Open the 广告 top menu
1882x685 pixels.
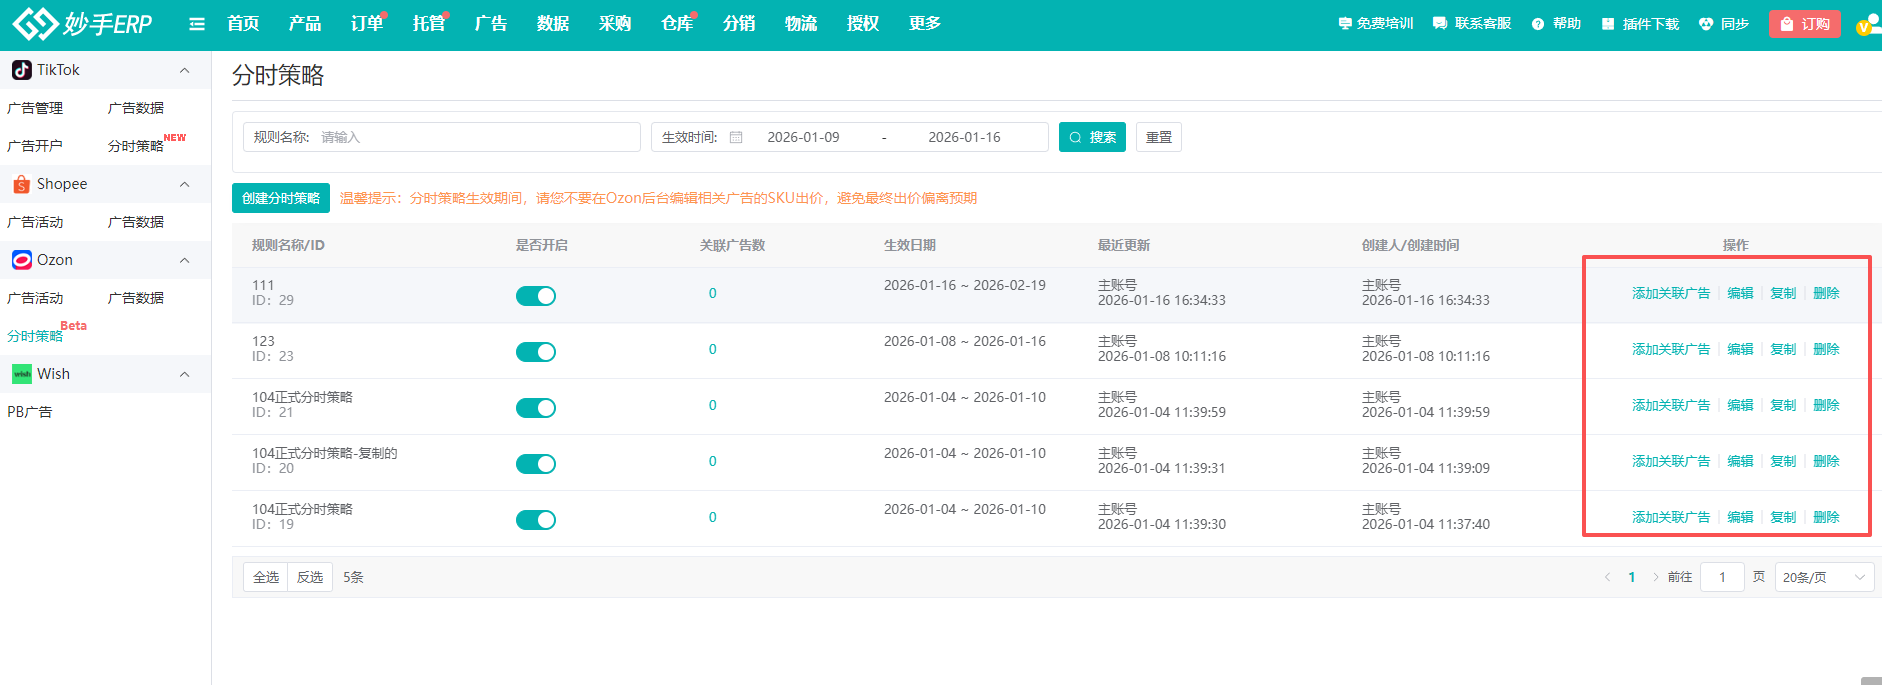click(x=490, y=24)
